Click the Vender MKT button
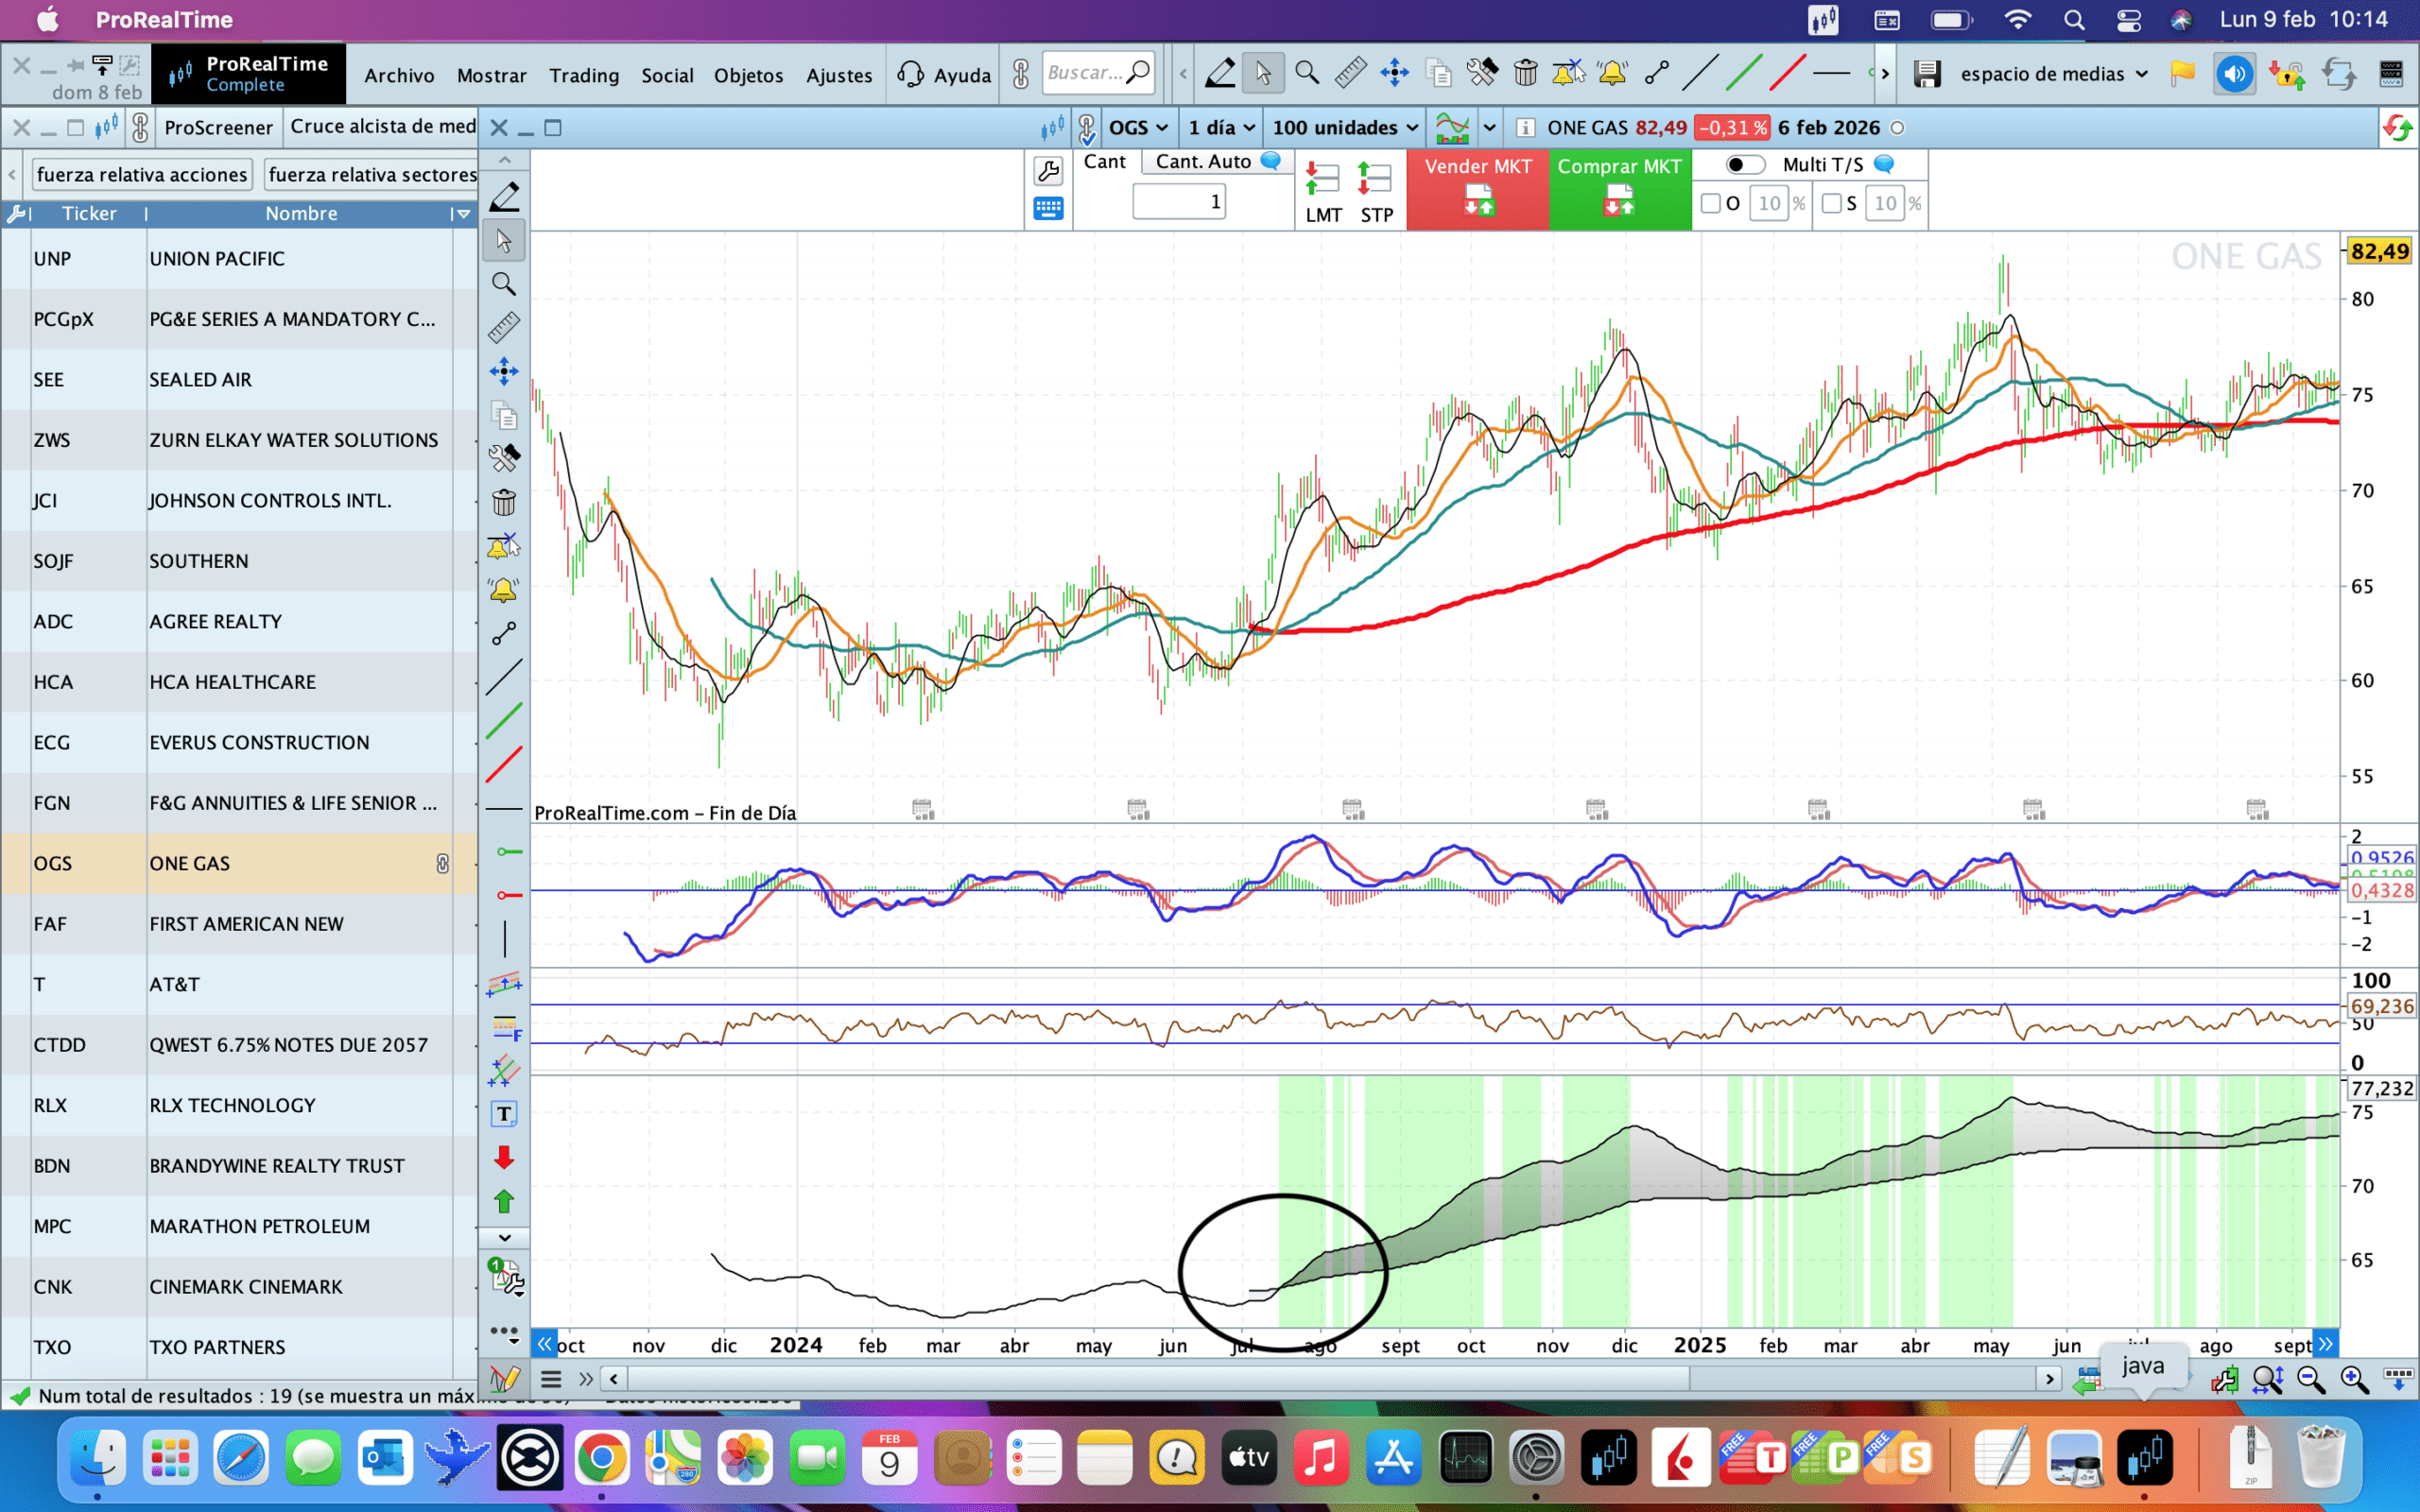Screen dimensions: 2420x1512 point(1477,189)
